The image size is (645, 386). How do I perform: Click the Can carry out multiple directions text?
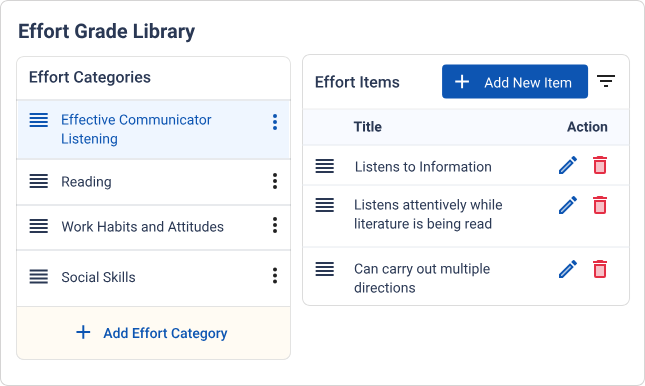(x=422, y=278)
